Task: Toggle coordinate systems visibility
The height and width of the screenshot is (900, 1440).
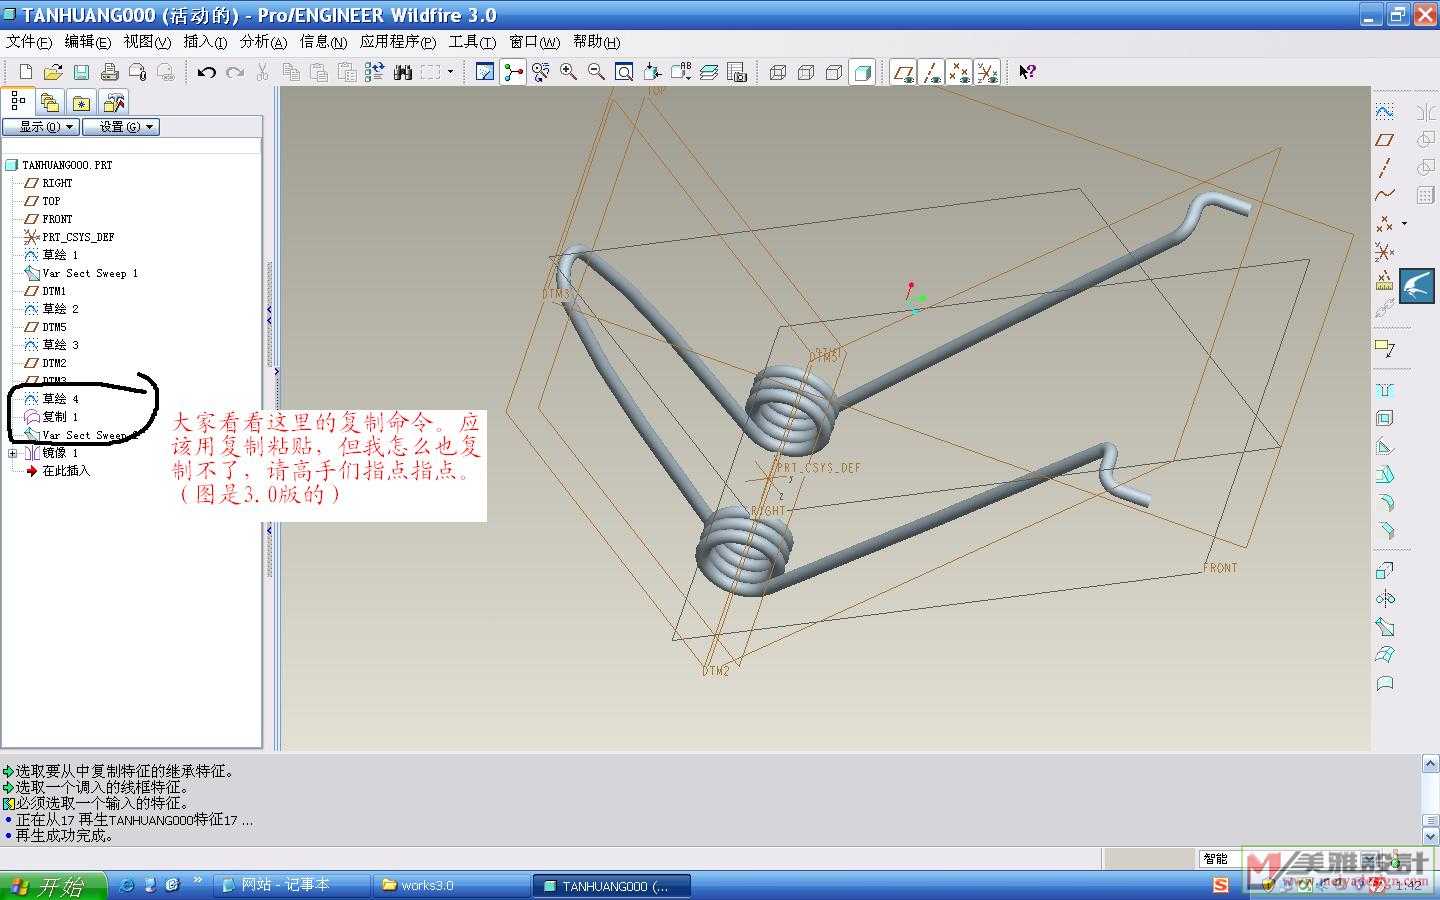Action: [x=987, y=72]
